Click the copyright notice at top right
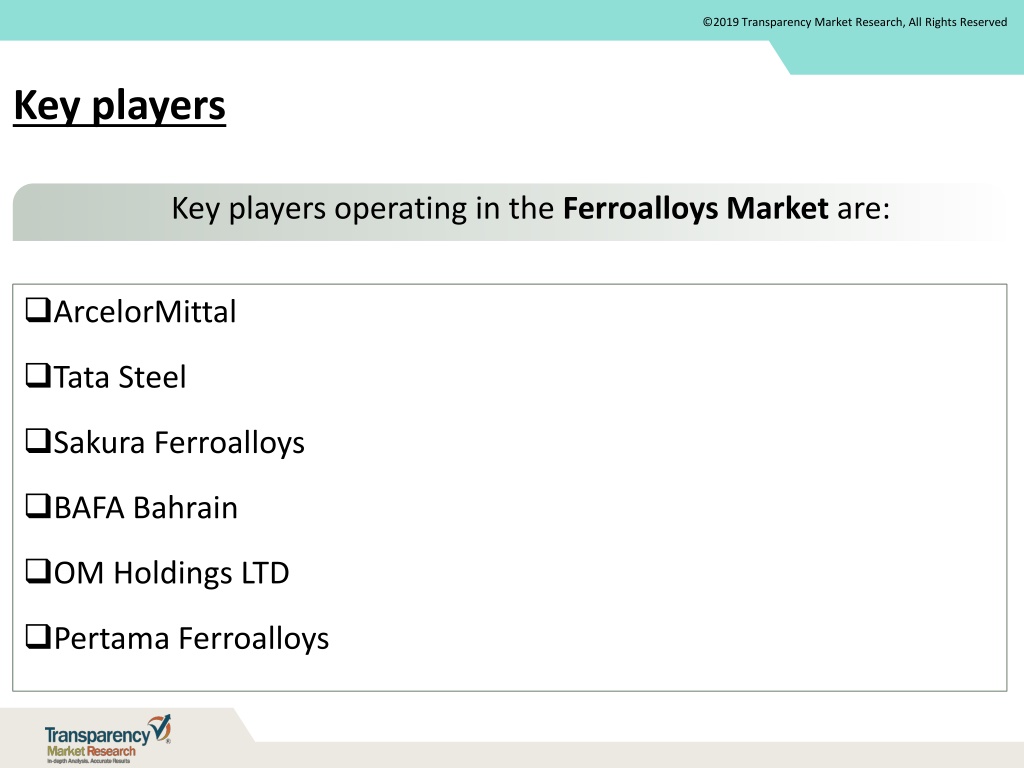This screenshot has width=1024, height=768. 855,22
